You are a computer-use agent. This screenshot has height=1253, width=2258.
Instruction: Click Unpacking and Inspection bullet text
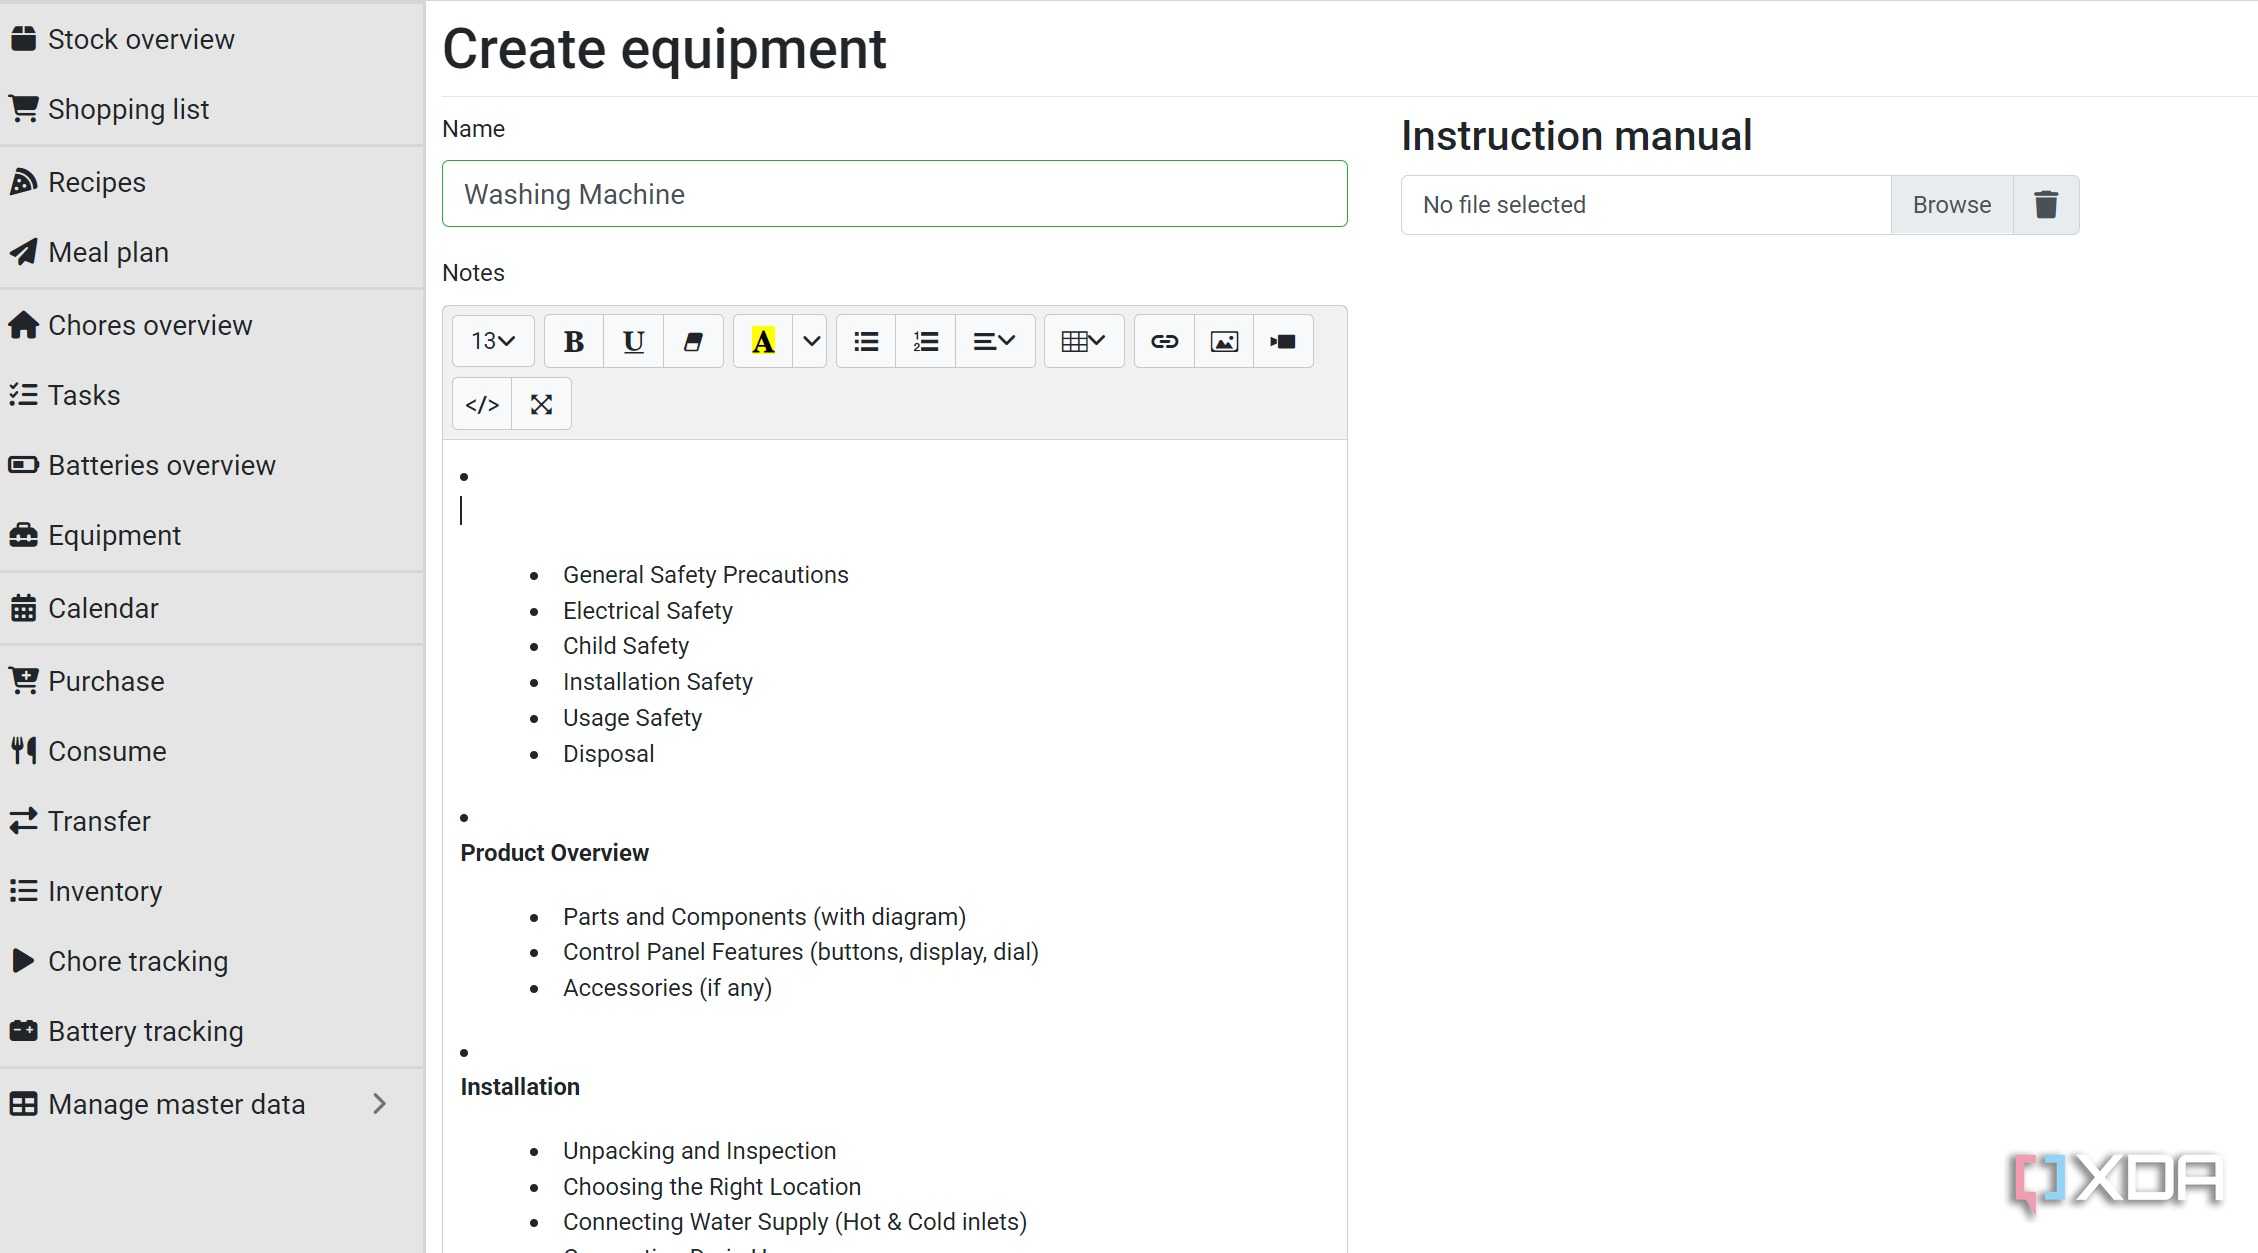click(x=699, y=1151)
